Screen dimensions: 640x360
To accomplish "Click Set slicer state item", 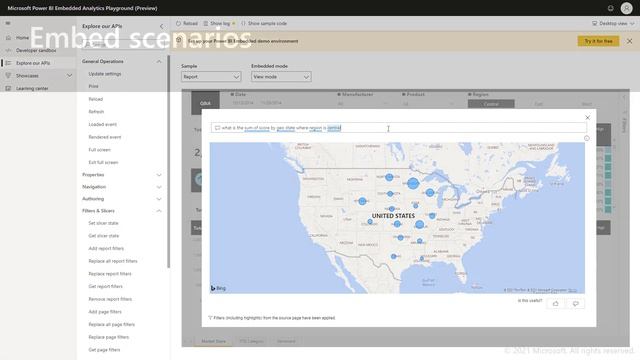I will pos(103,223).
